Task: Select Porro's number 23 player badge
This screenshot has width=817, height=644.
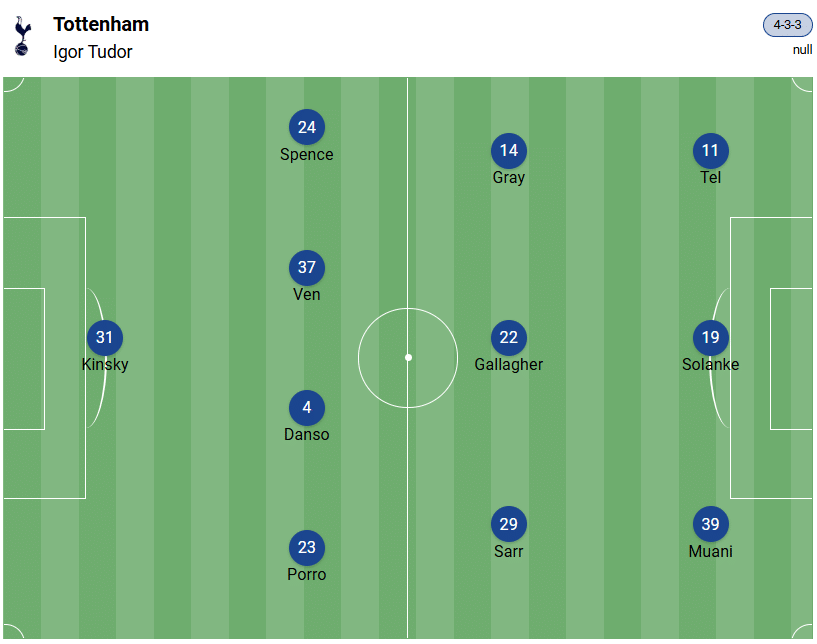Action: click(x=307, y=548)
